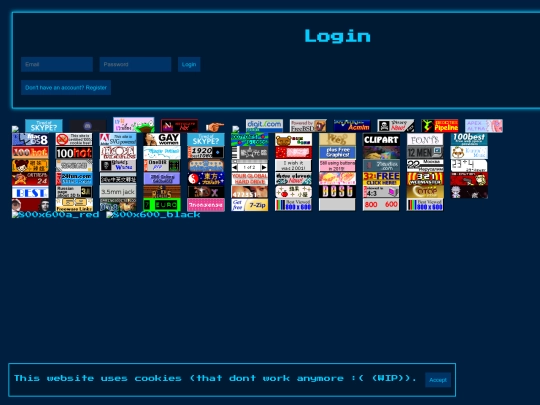
Task: Click the skull and crossbones piracy badge
Action: coord(396,126)
